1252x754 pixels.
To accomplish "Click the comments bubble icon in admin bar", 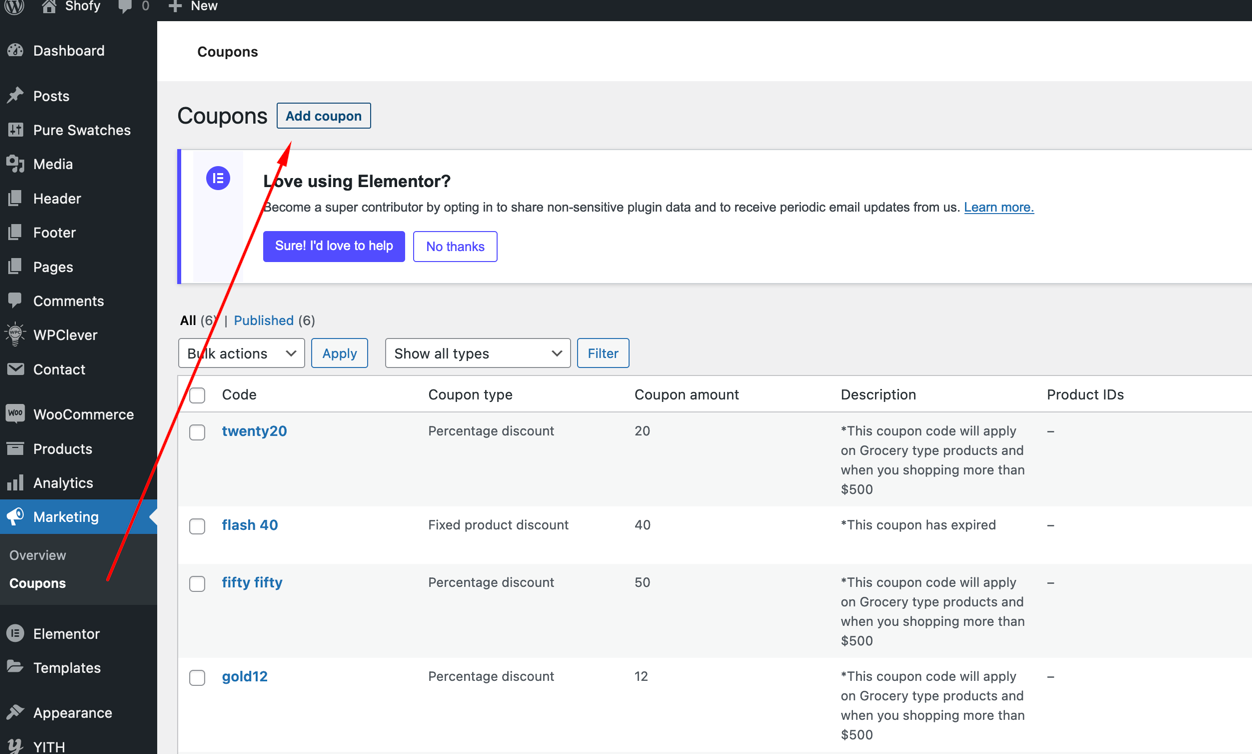I will click(x=125, y=7).
